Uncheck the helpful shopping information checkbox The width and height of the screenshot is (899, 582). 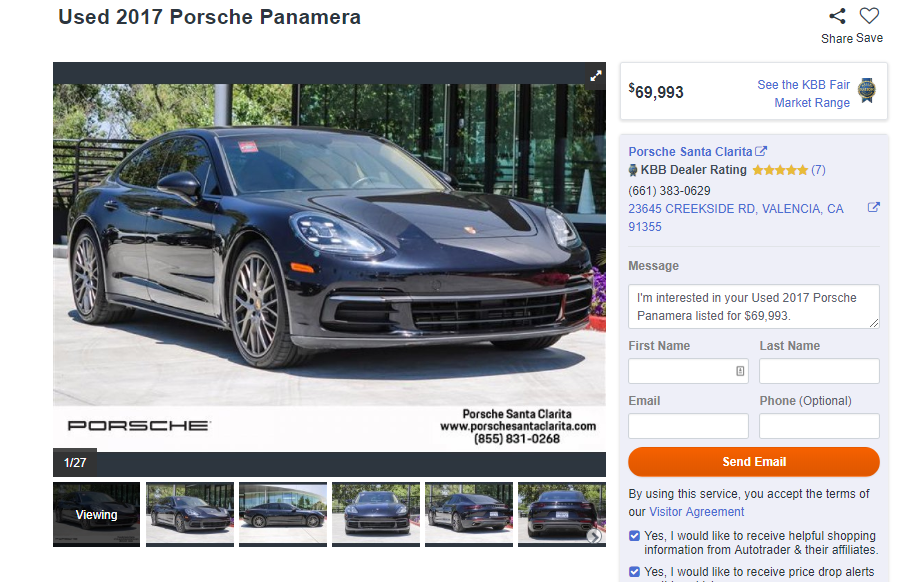[634, 536]
